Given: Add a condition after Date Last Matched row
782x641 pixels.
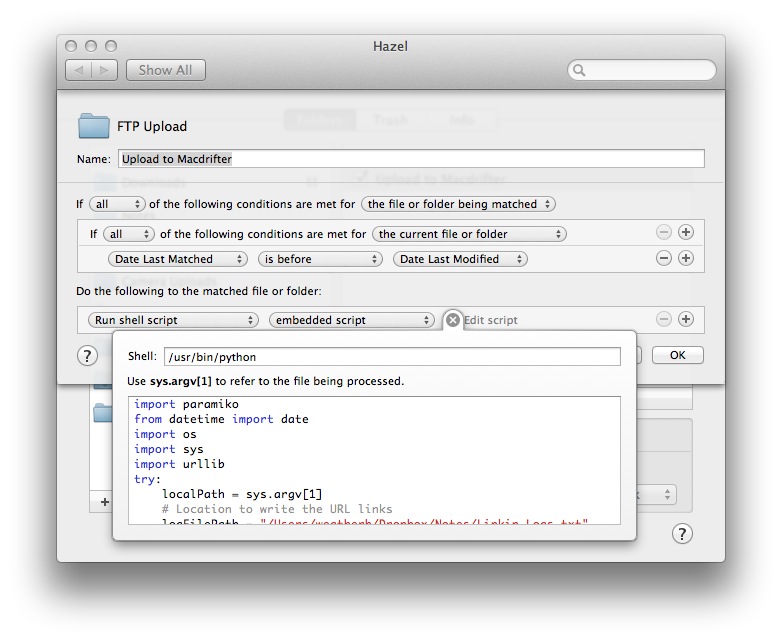Looking at the screenshot, I should click(x=686, y=258).
